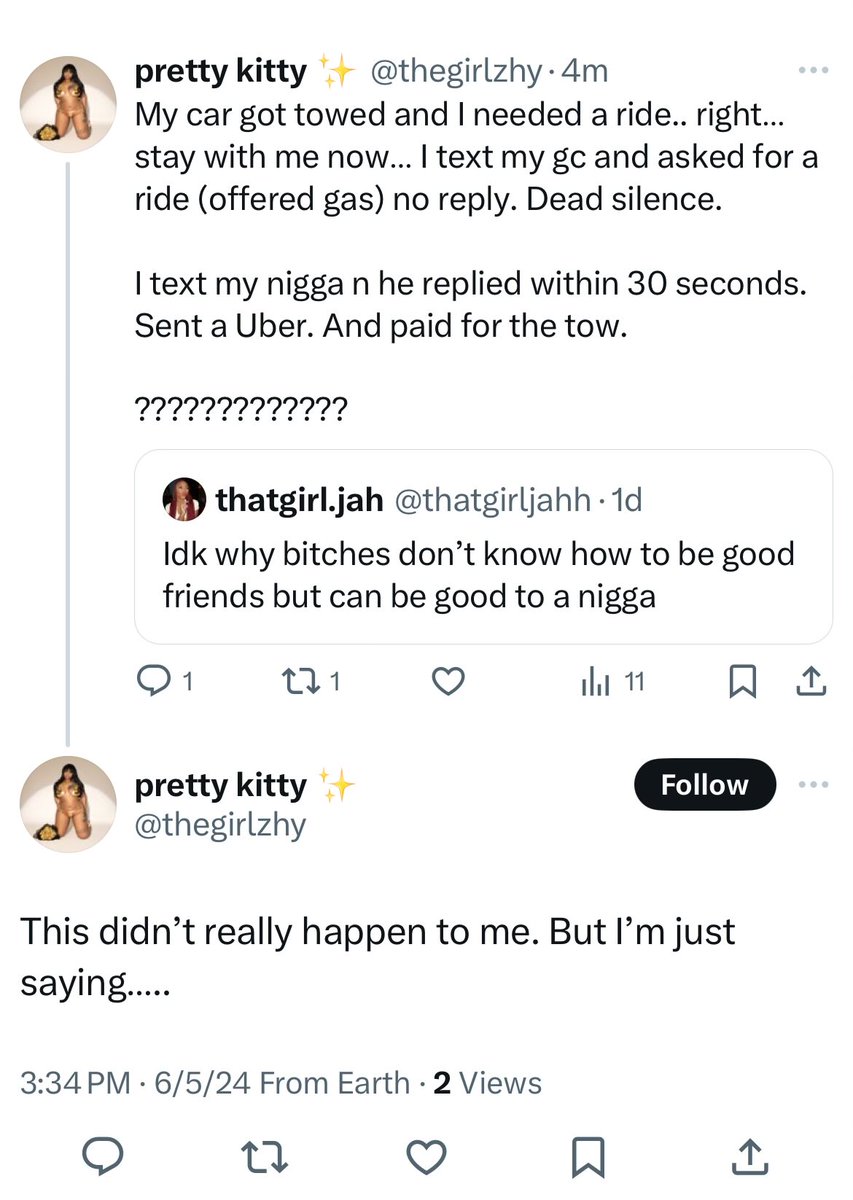Like the first tweet about the tow
The width and height of the screenshot is (853, 1200).
(x=450, y=682)
